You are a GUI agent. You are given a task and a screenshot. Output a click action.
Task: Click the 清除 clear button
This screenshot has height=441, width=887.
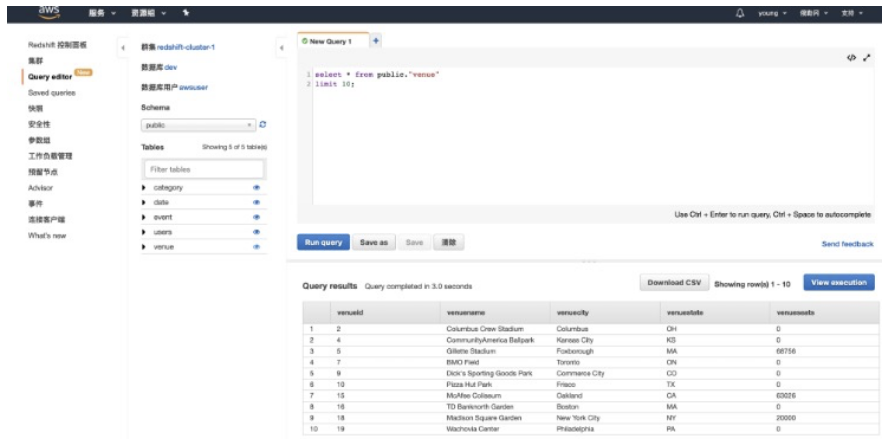(449, 243)
